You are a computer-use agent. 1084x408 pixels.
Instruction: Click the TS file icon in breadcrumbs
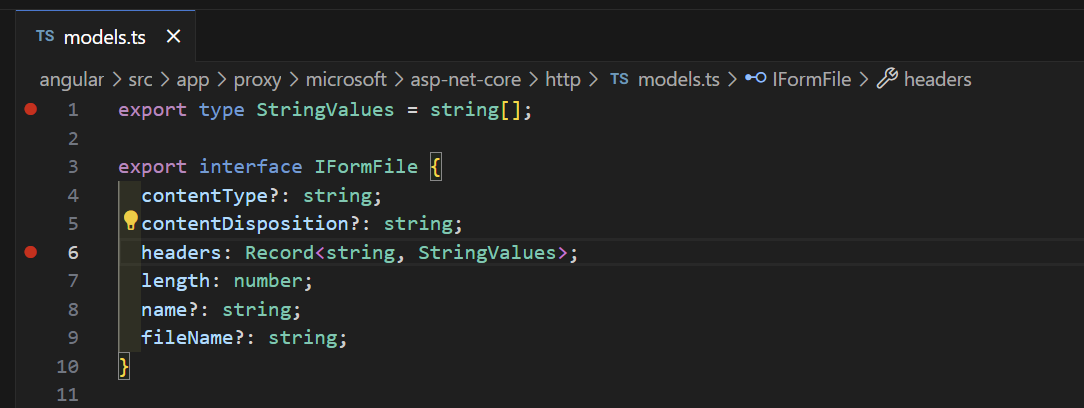click(620, 79)
